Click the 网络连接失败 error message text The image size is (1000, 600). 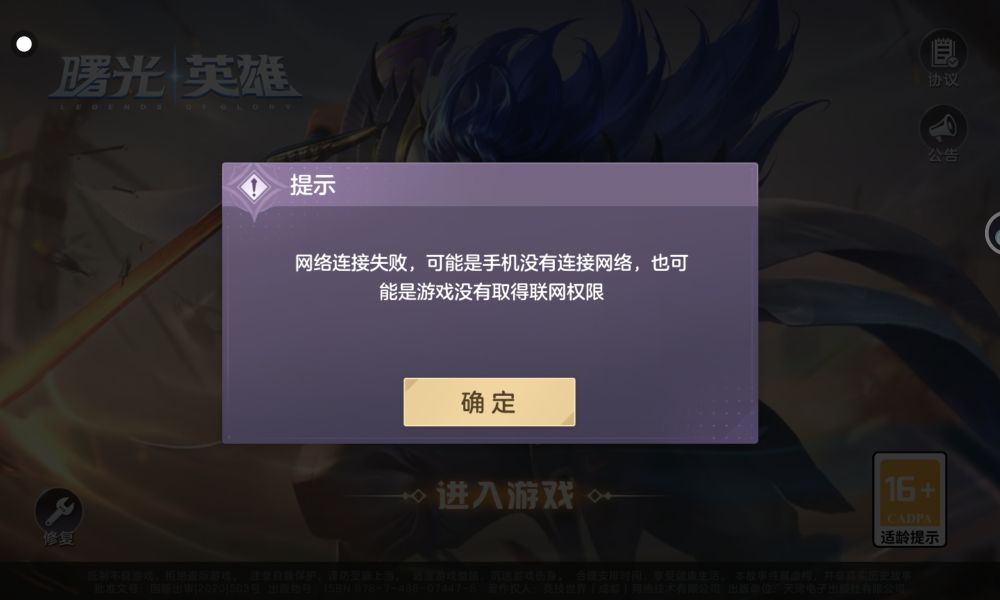[491, 277]
